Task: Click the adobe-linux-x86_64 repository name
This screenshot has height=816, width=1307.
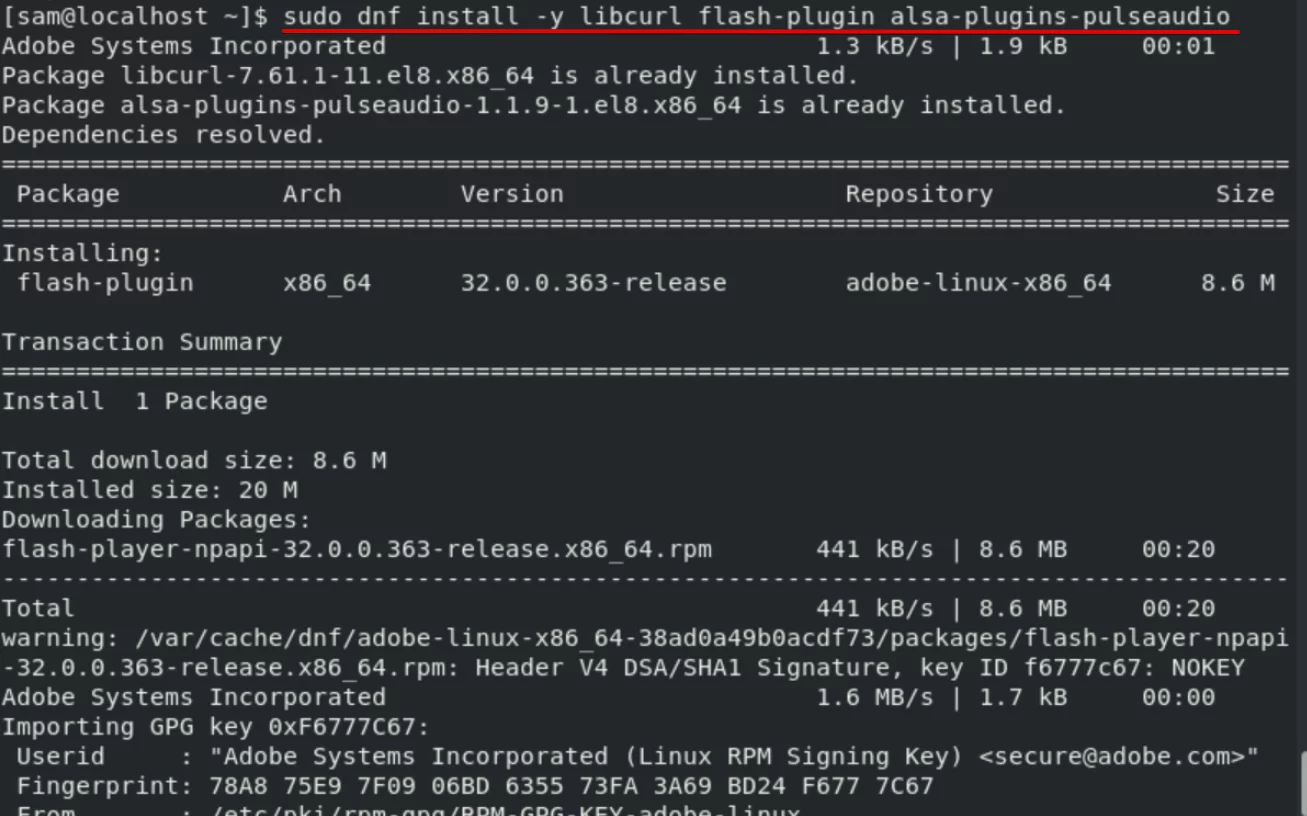Action: coord(978,283)
